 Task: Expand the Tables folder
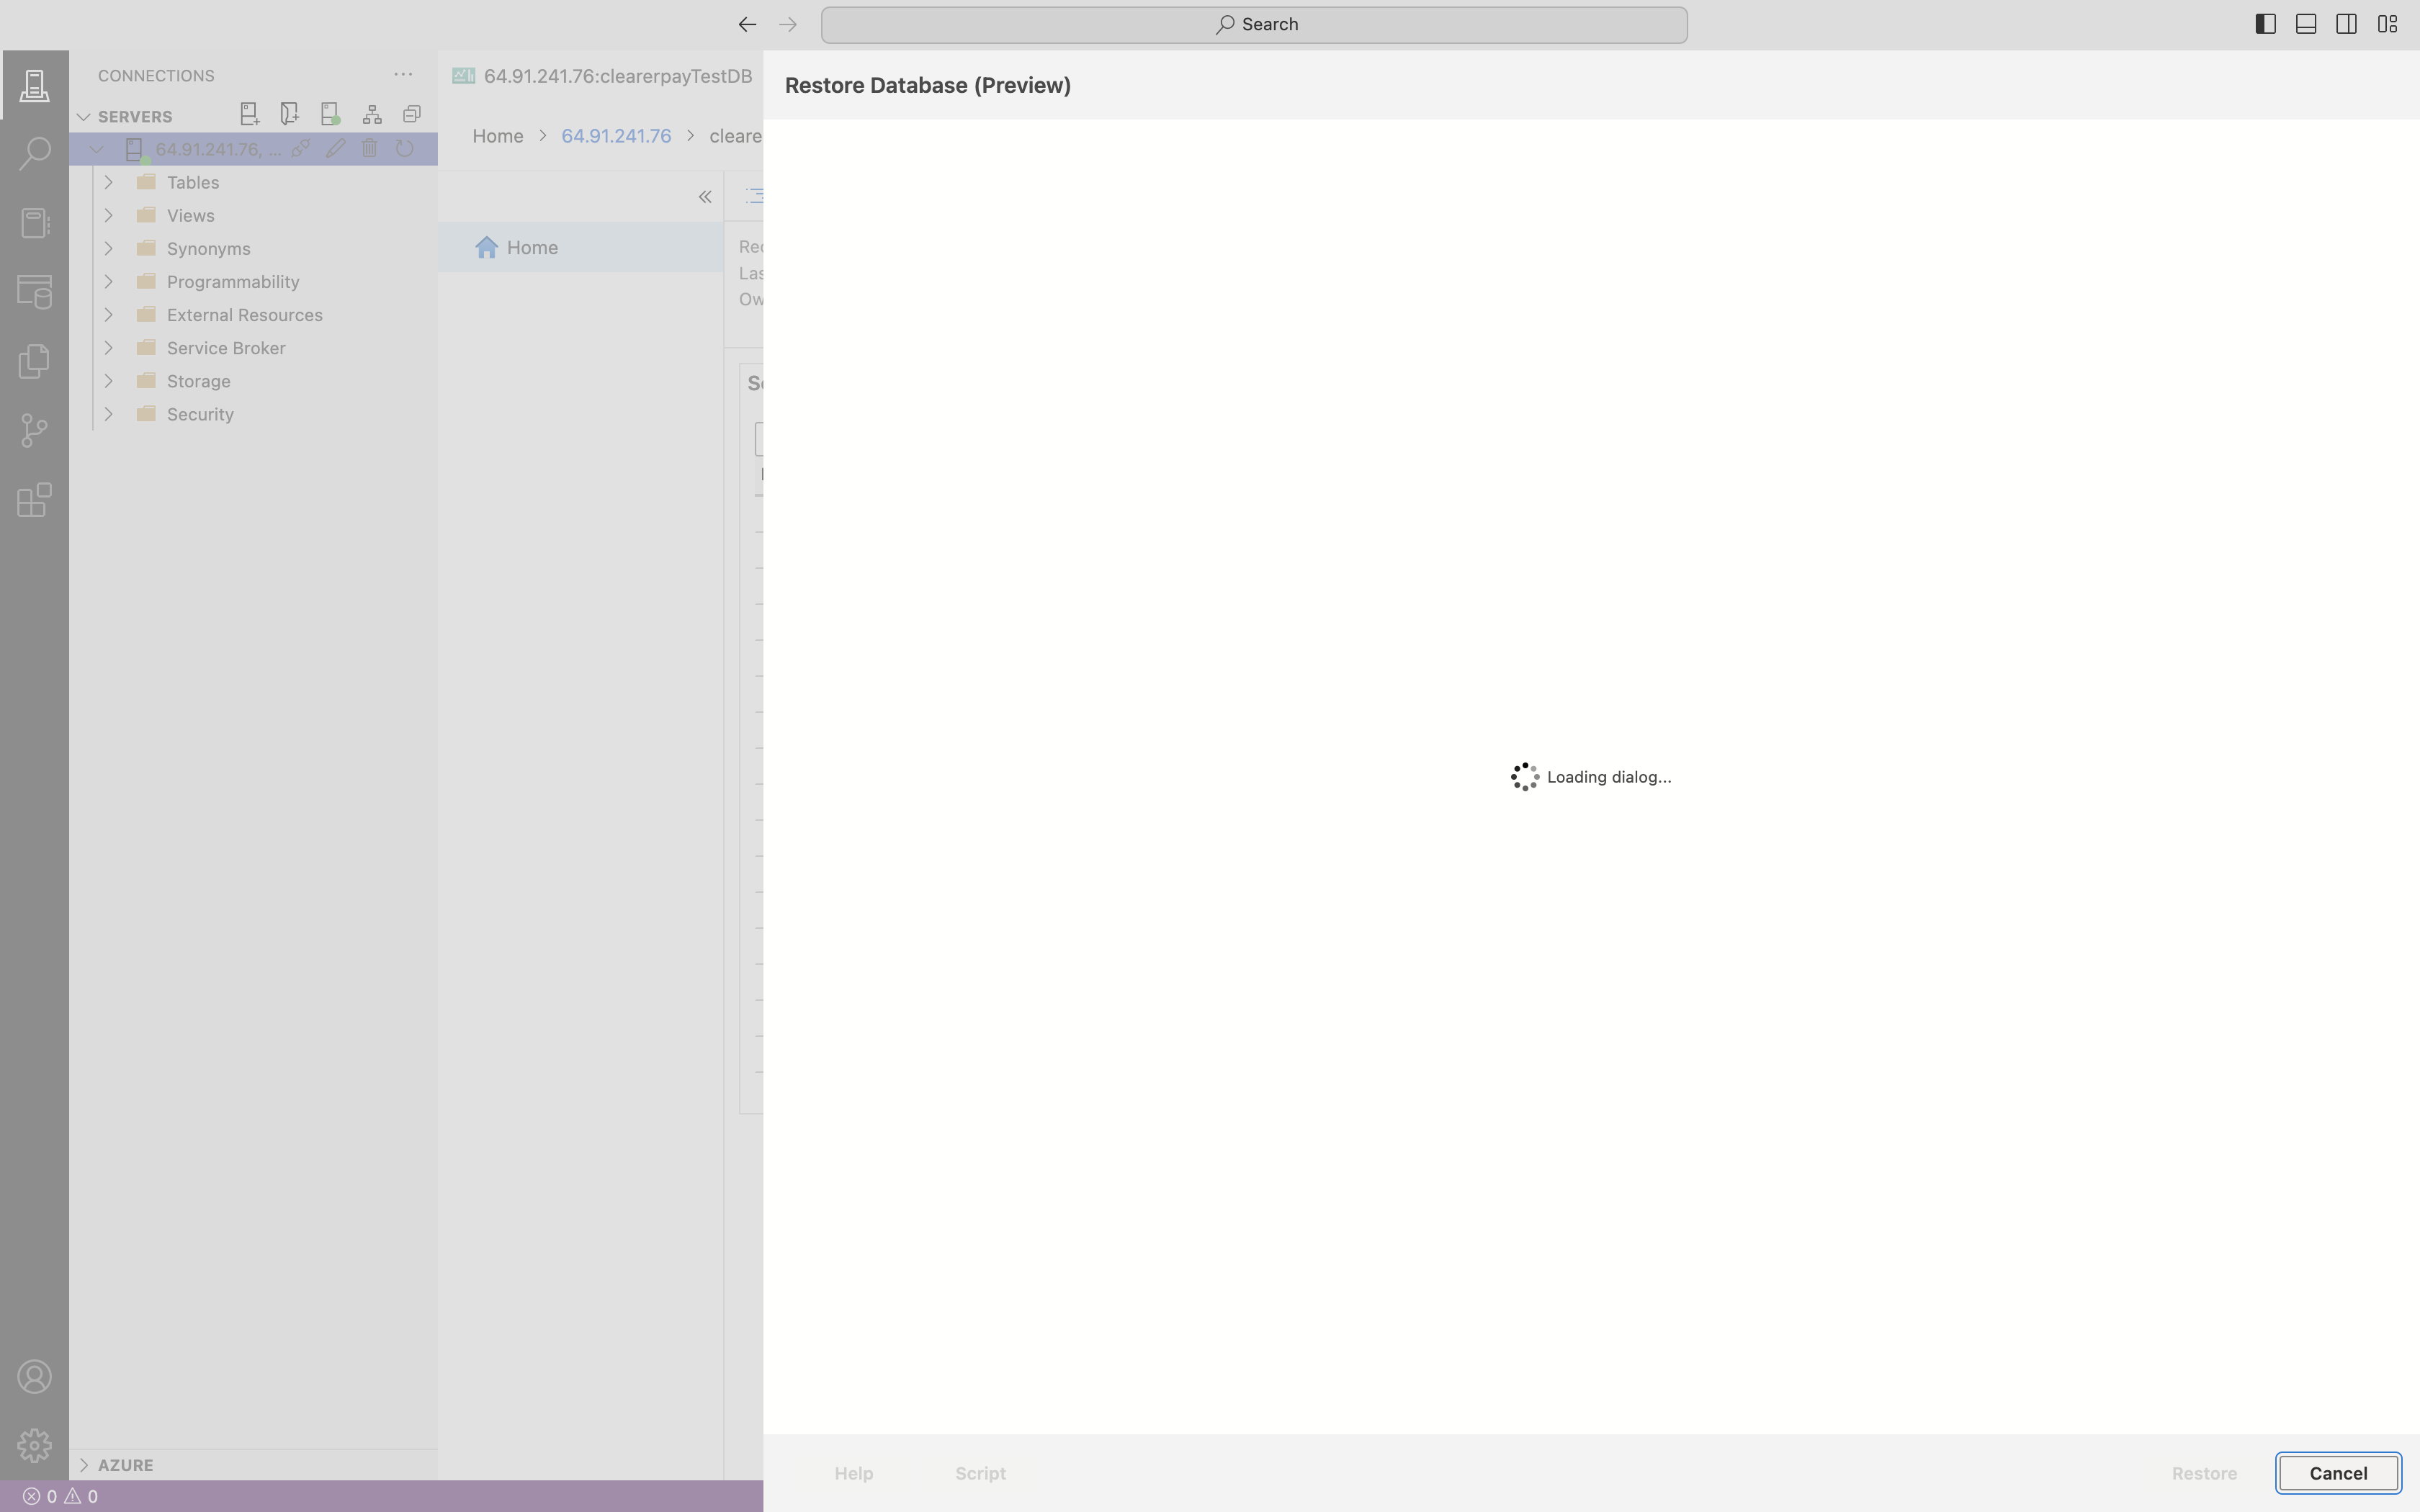tap(109, 182)
